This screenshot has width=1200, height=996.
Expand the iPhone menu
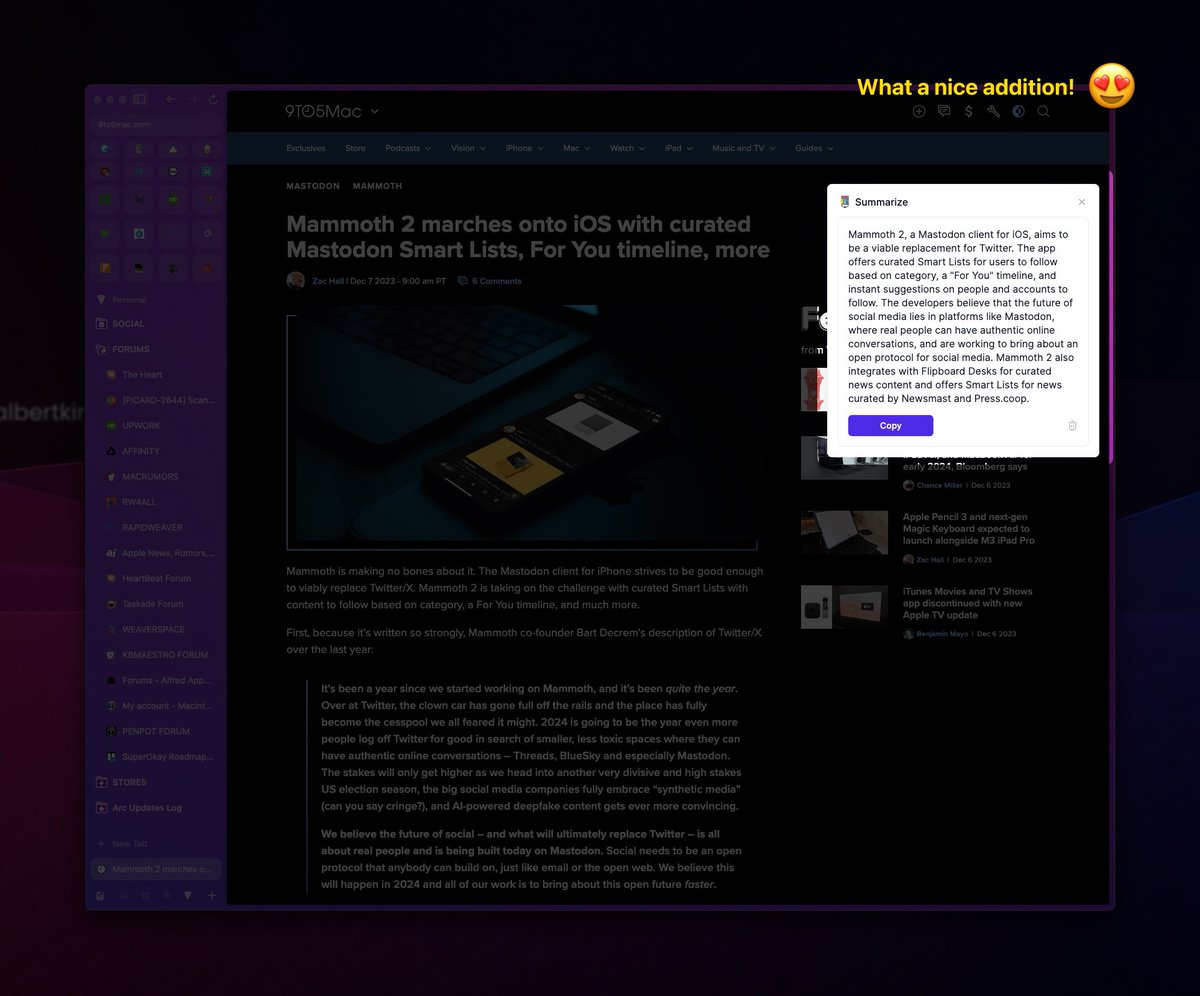pos(524,148)
